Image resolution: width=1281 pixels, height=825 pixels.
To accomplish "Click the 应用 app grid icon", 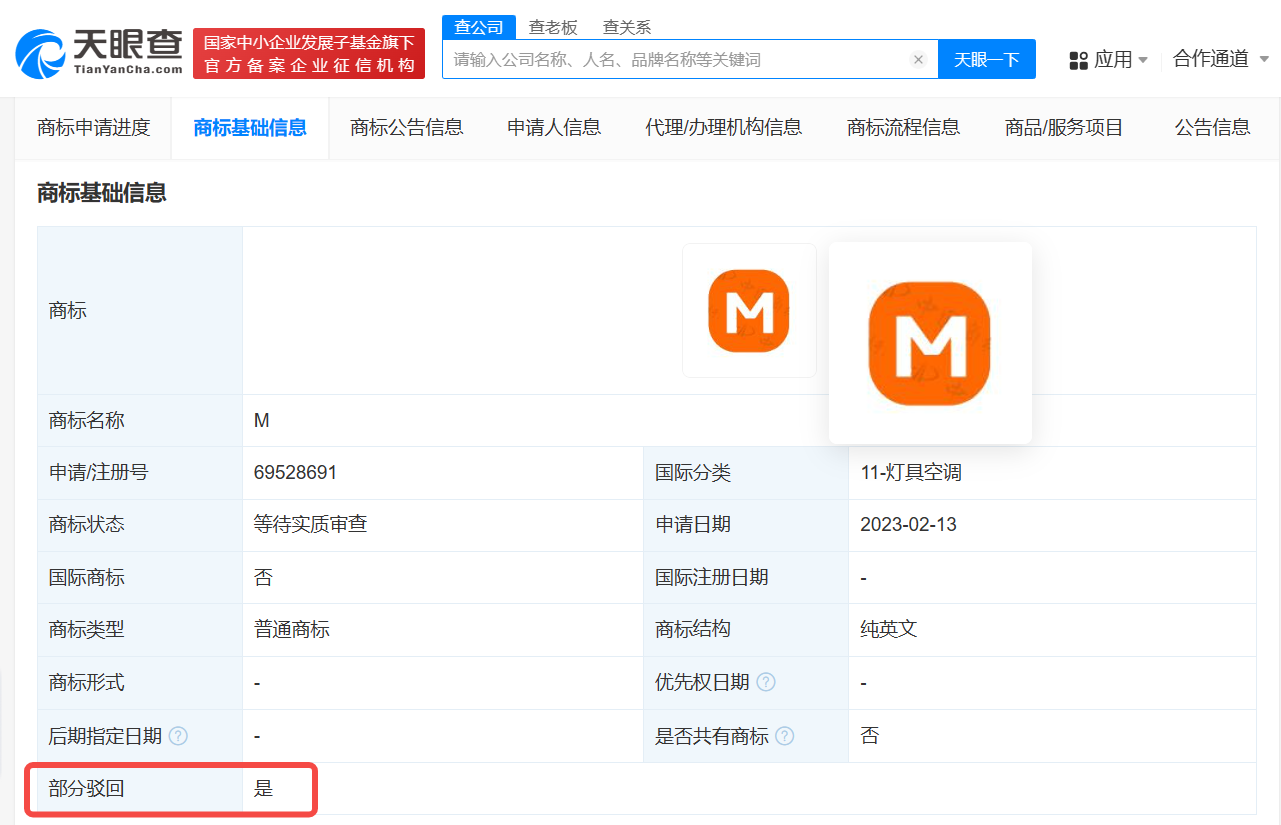I will [x=1079, y=60].
